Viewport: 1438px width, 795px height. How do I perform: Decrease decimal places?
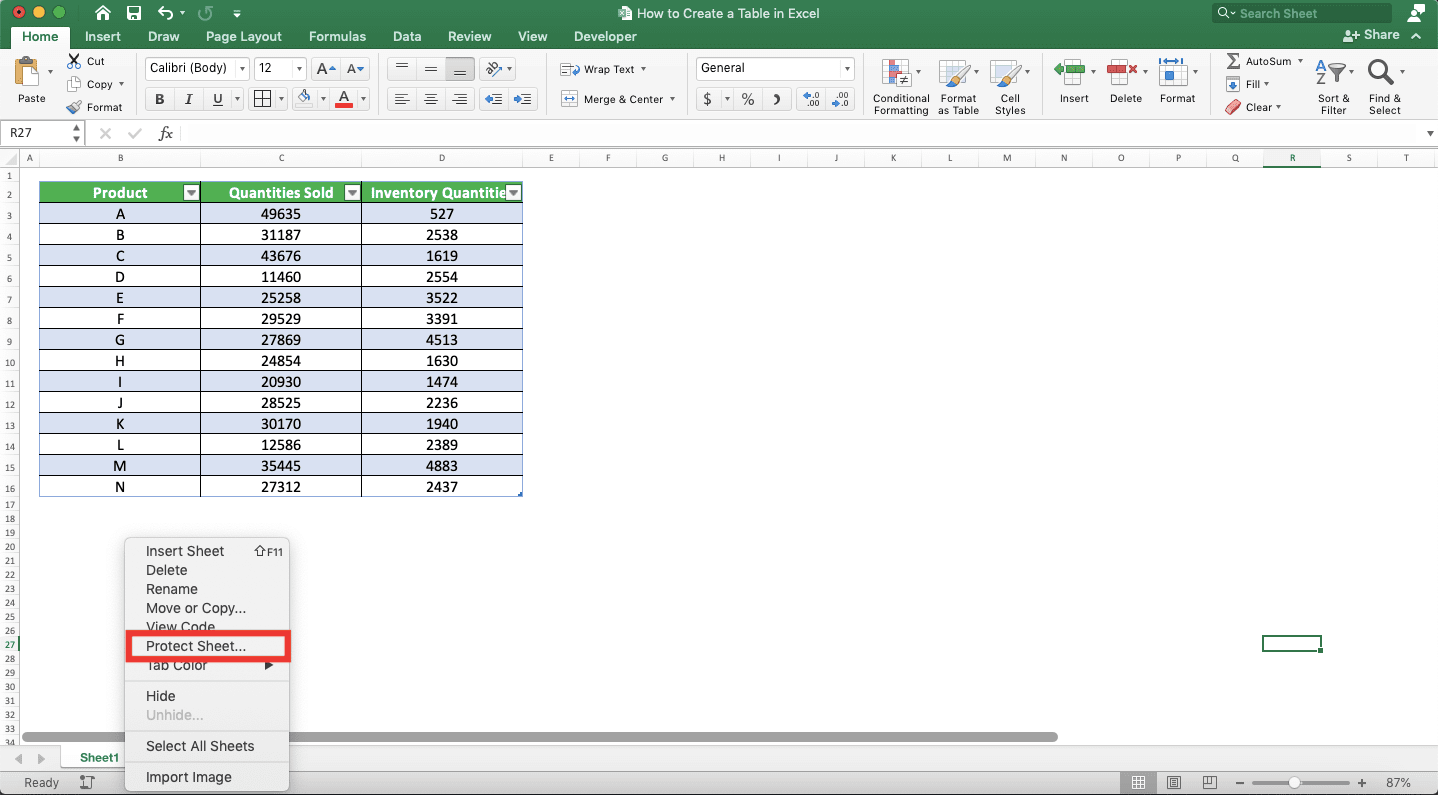[x=841, y=99]
